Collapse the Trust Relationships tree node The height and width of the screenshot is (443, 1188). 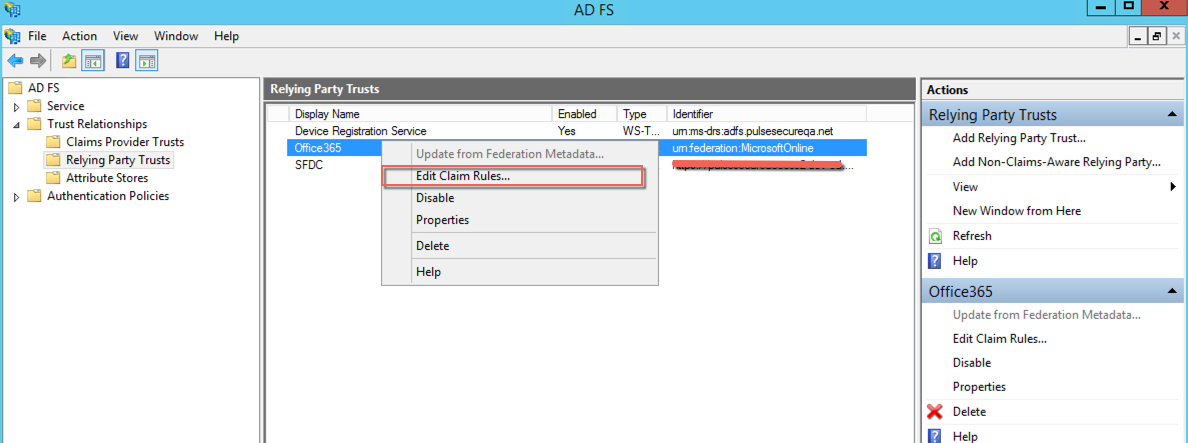[x=16, y=124]
